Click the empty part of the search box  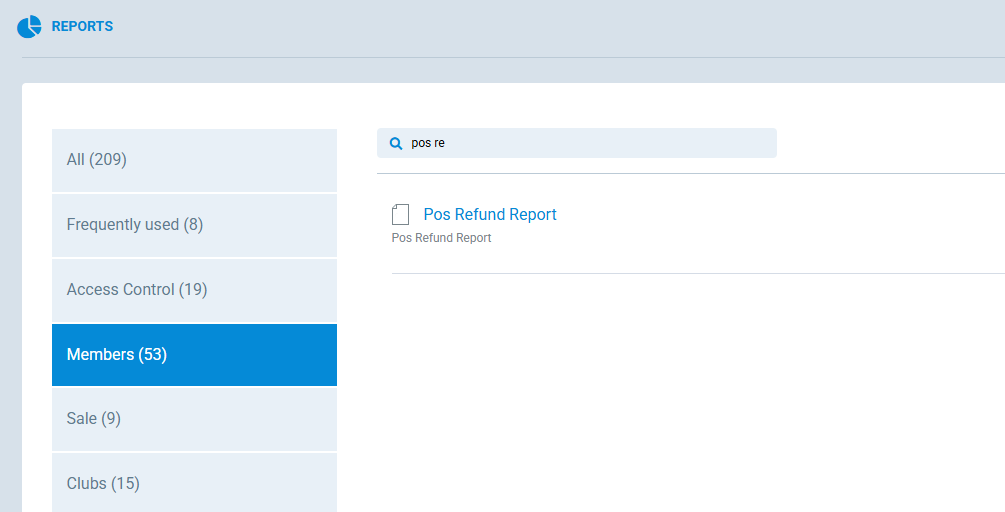(x=620, y=143)
